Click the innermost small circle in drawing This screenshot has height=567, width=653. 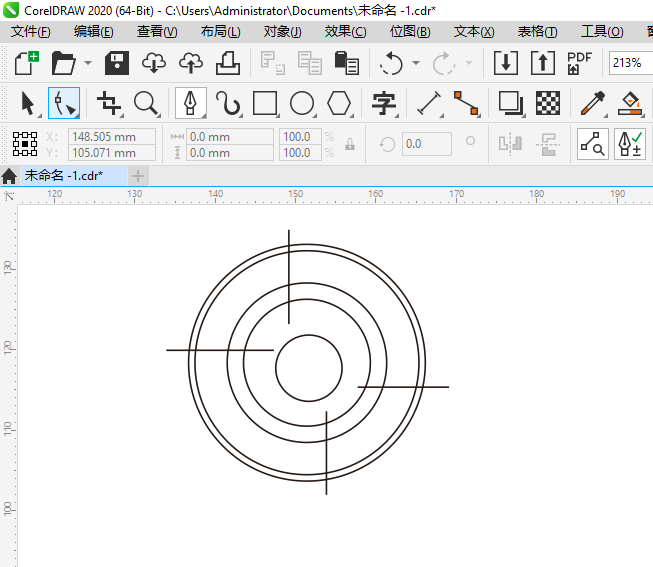point(309,368)
